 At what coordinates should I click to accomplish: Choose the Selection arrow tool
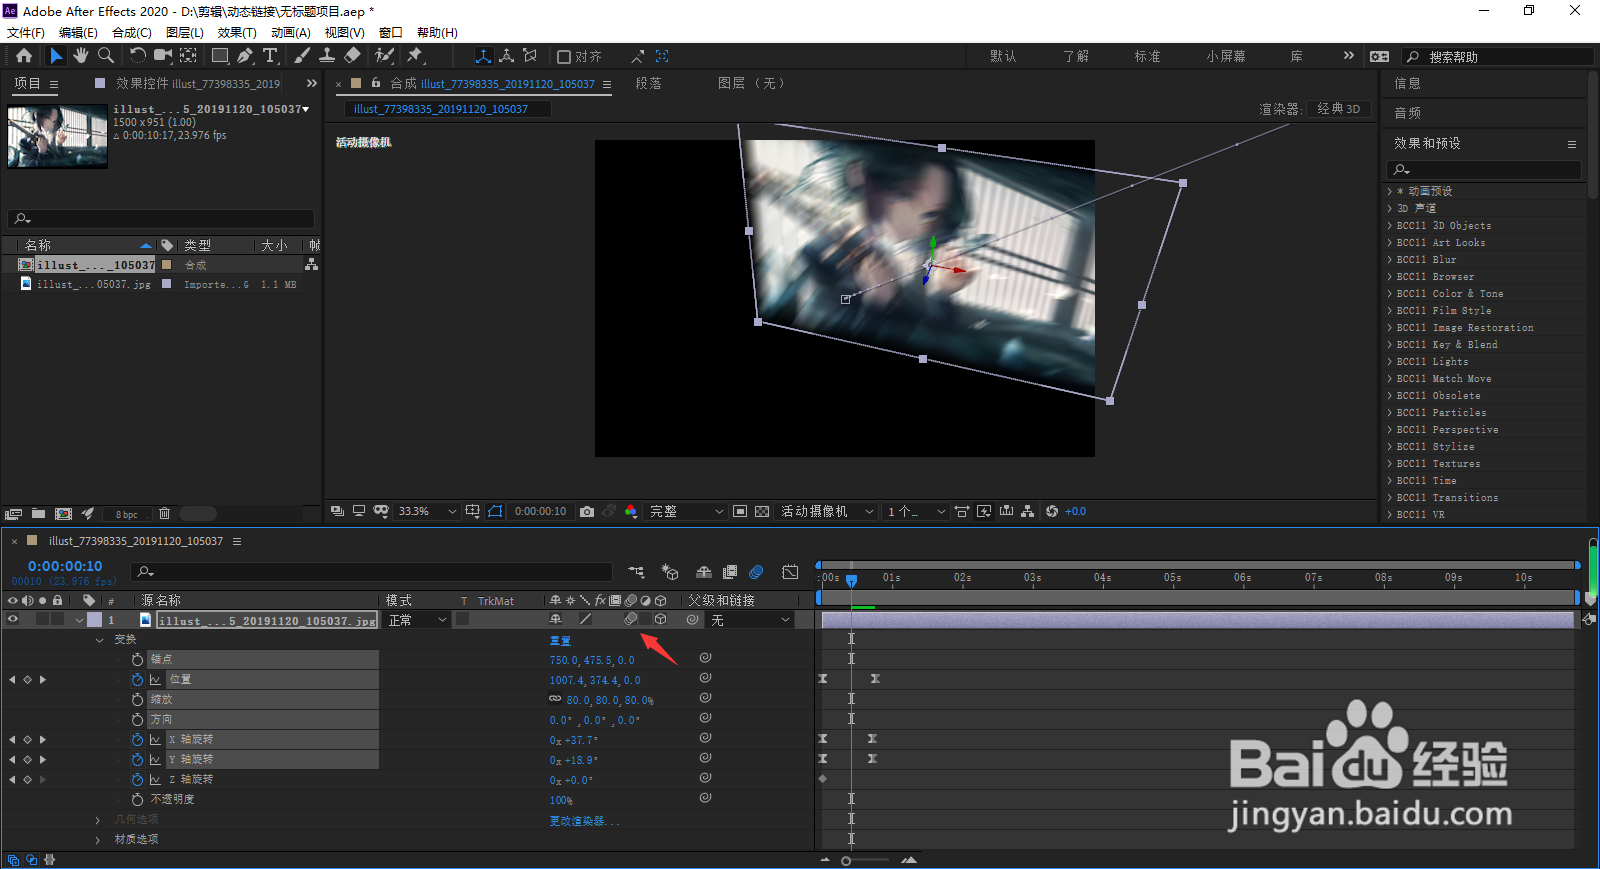(56, 56)
